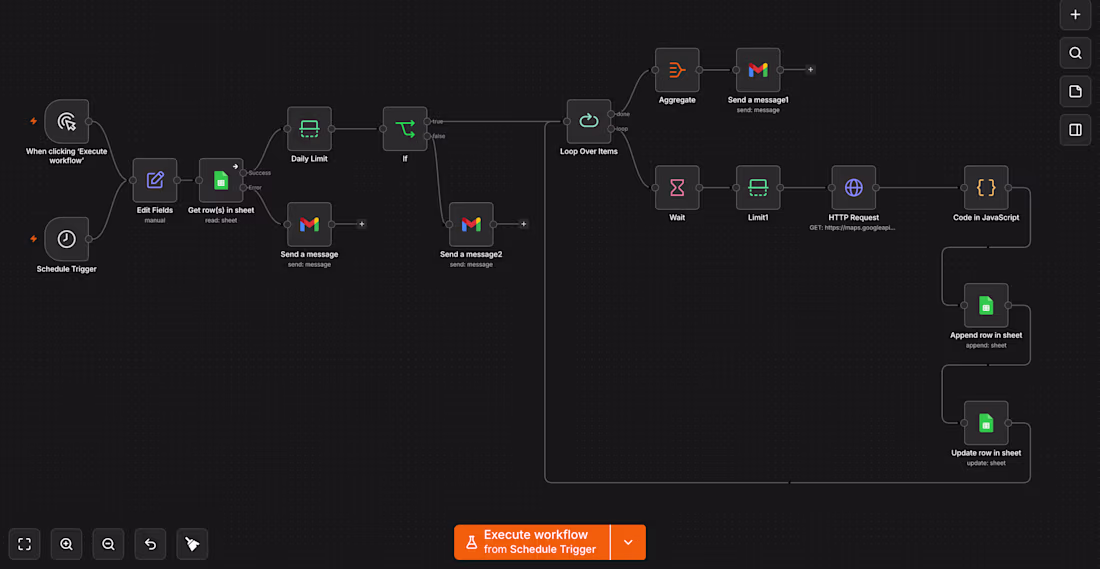Click the 'Append row in sheet' label

tap(986, 335)
